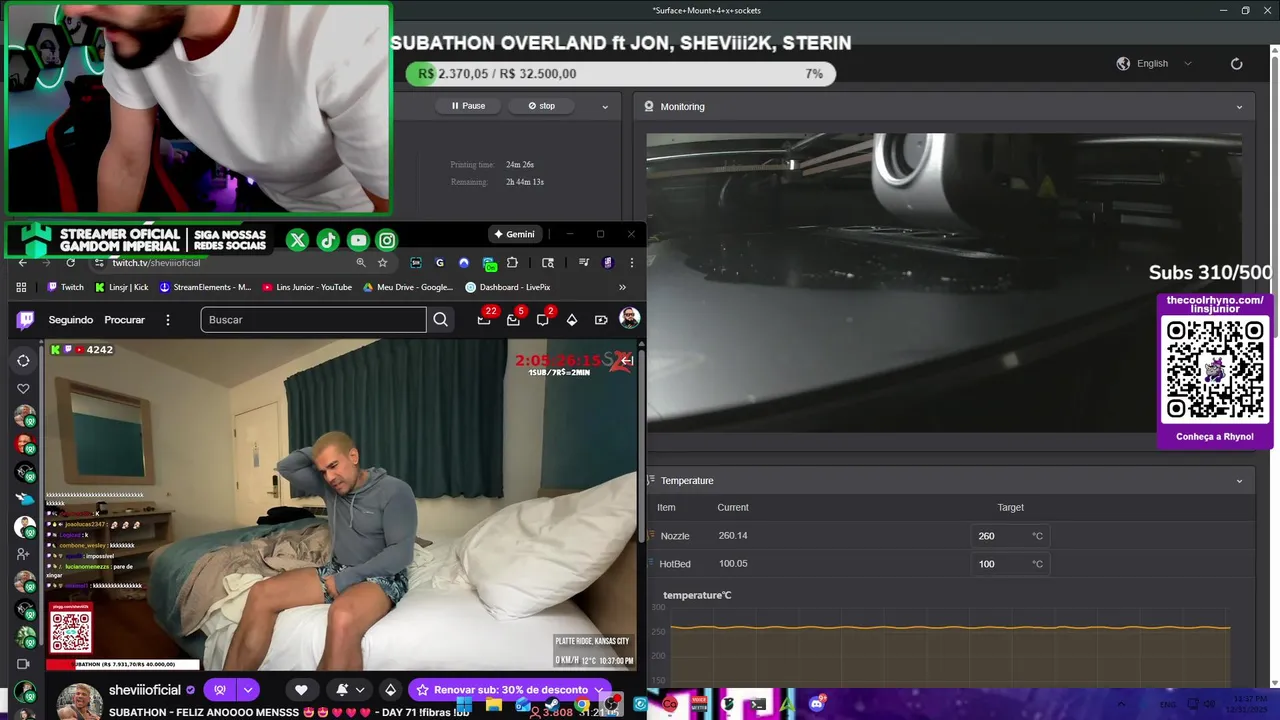Open Twitch Bits diamond icon
The height and width of the screenshot is (720, 1280).
572,320
